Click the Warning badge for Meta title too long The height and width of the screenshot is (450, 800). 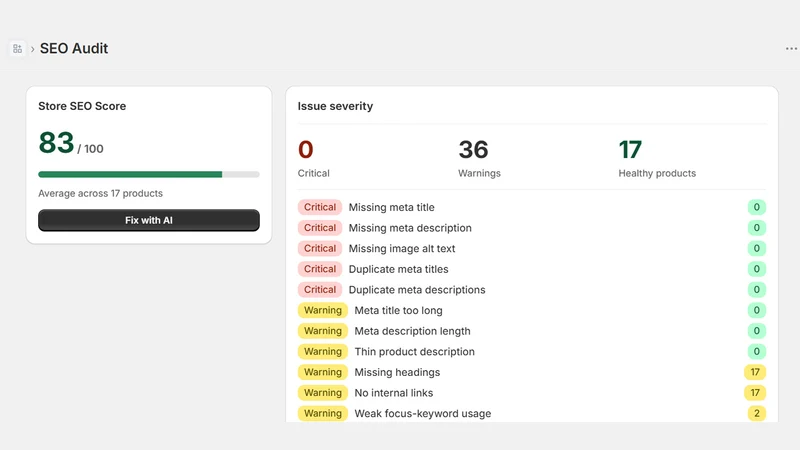click(323, 310)
